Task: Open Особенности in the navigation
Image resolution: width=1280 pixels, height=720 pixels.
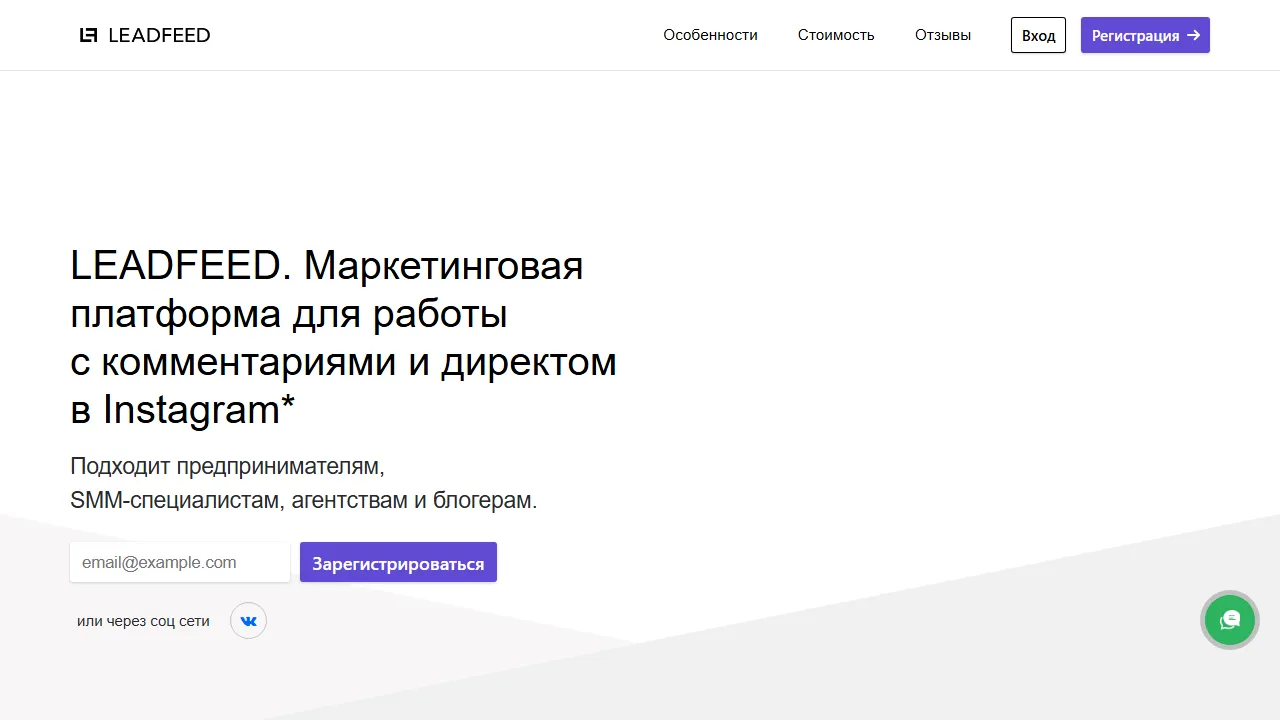Action: click(710, 35)
